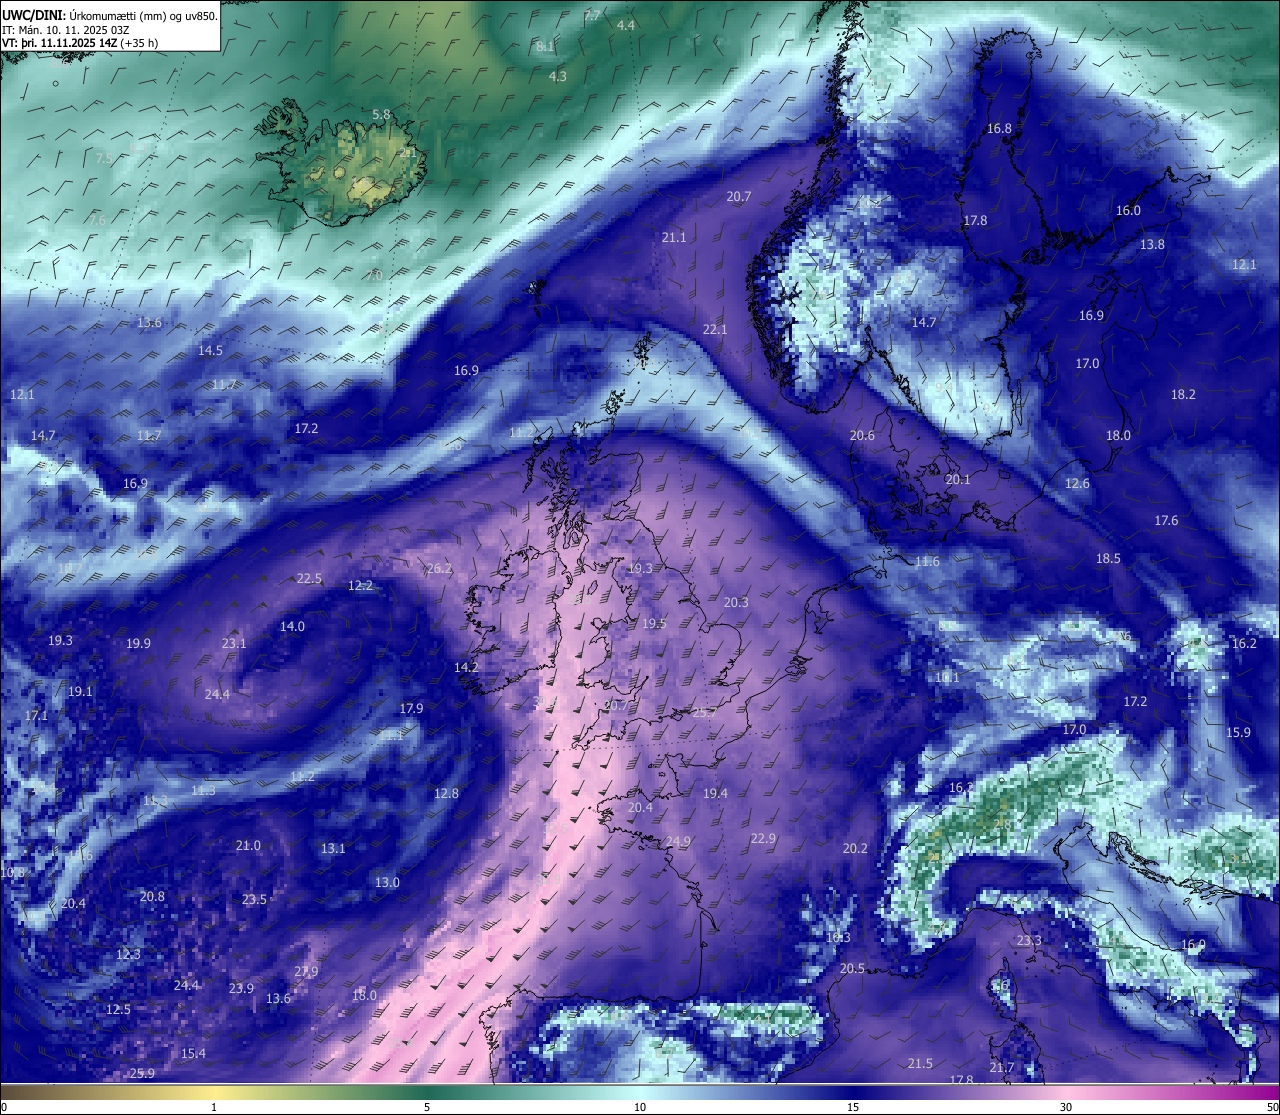Click the 13.8 value on the map
Viewport: 1280px width, 1115px height.
(x=1152, y=244)
